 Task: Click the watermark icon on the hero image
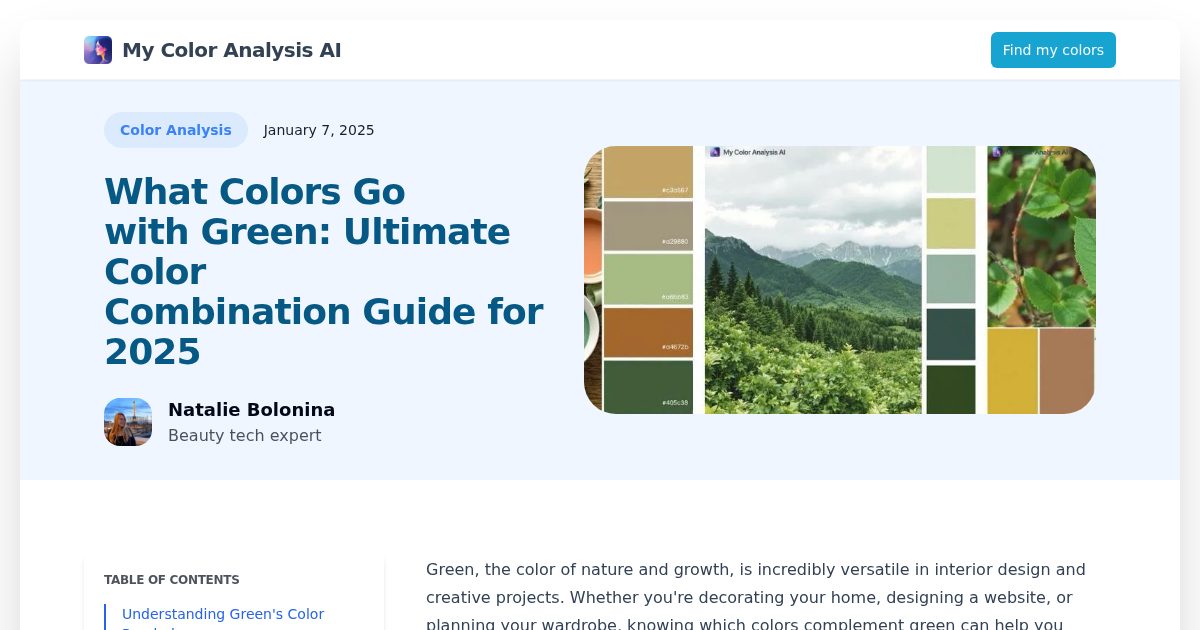[714, 152]
